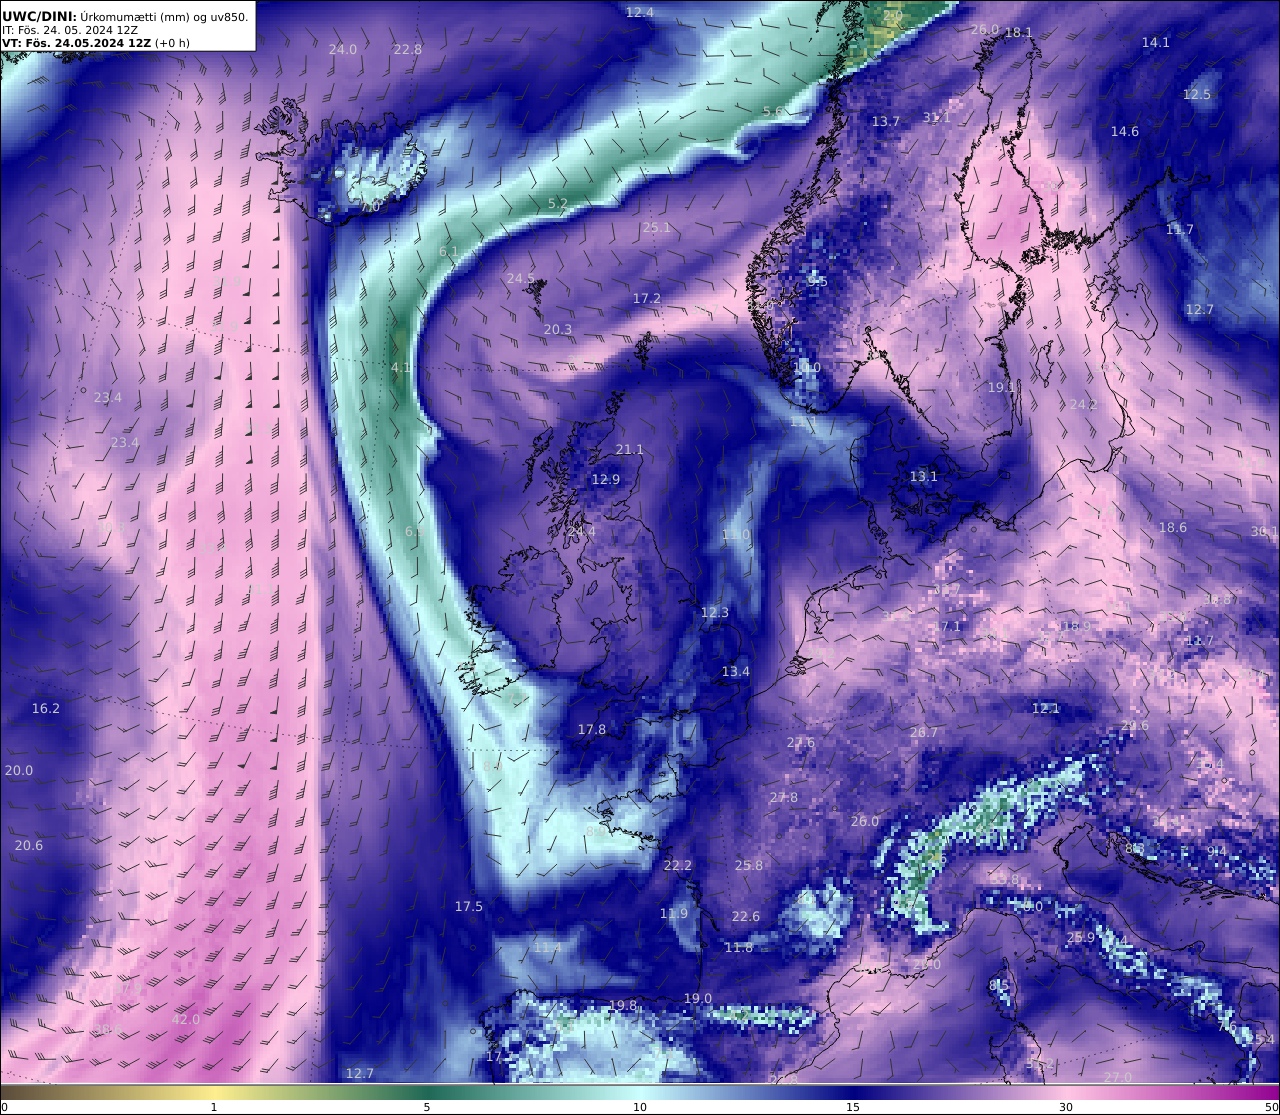This screenshot has height=1115, width=1280.
Task: Click the 20.6 value label
Action: point(29,845)
